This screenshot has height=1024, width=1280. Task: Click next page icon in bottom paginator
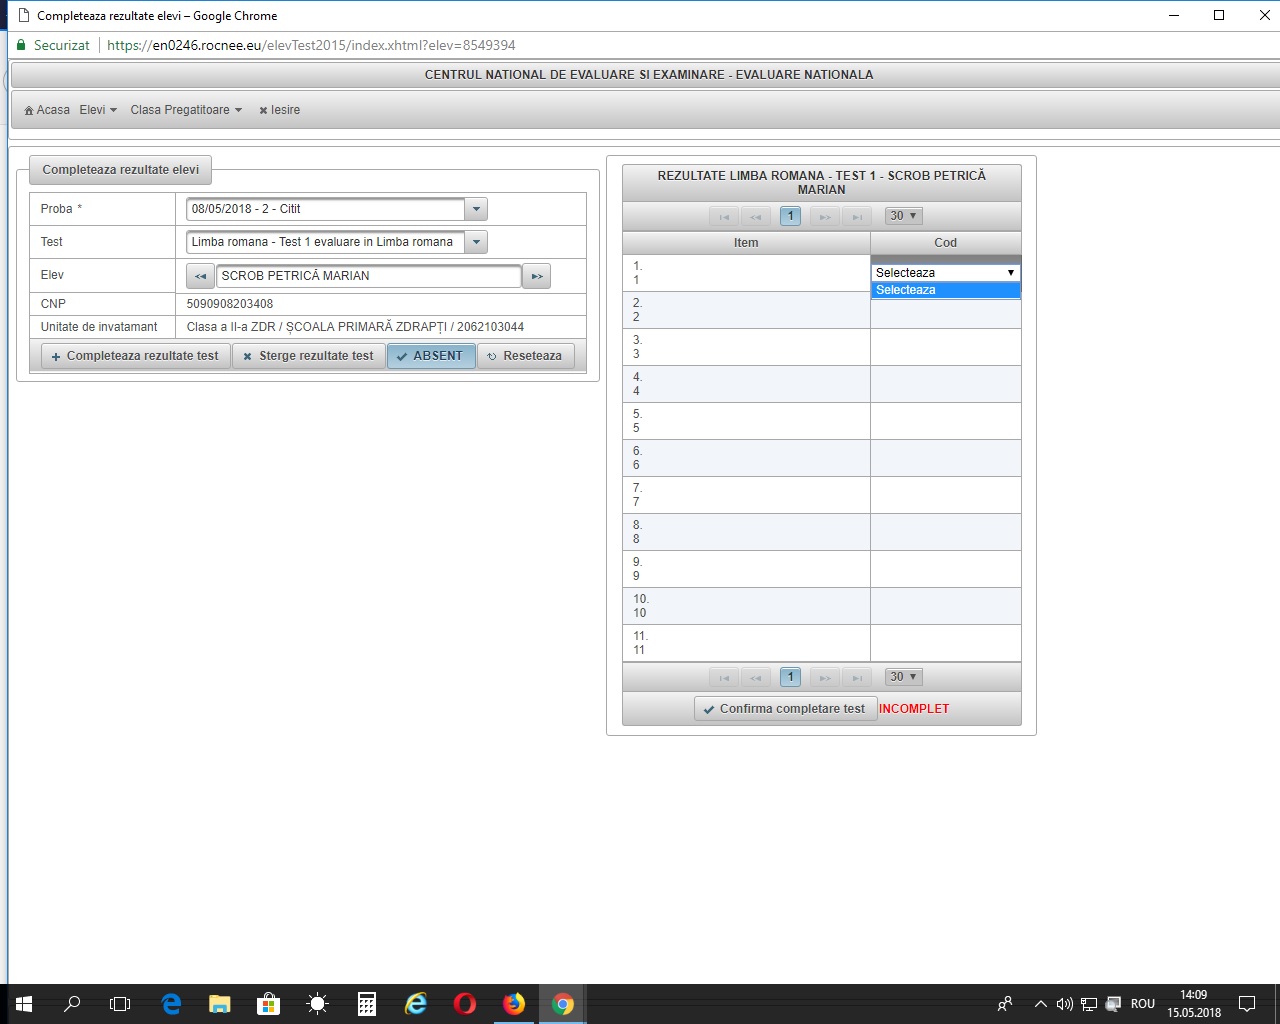(x=824, y=678)
